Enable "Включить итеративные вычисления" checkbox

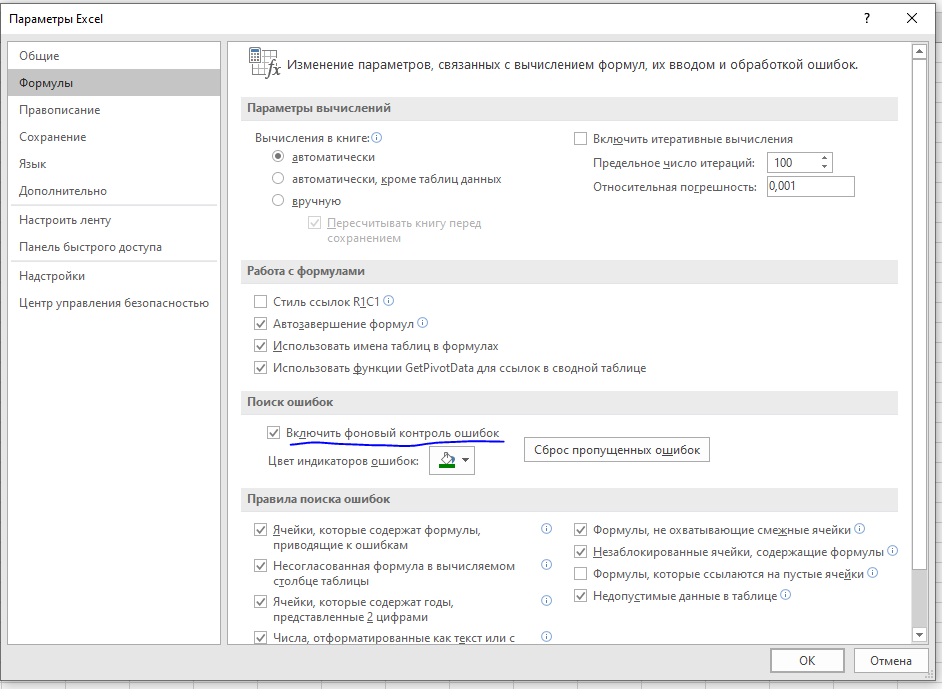[580, 139]
